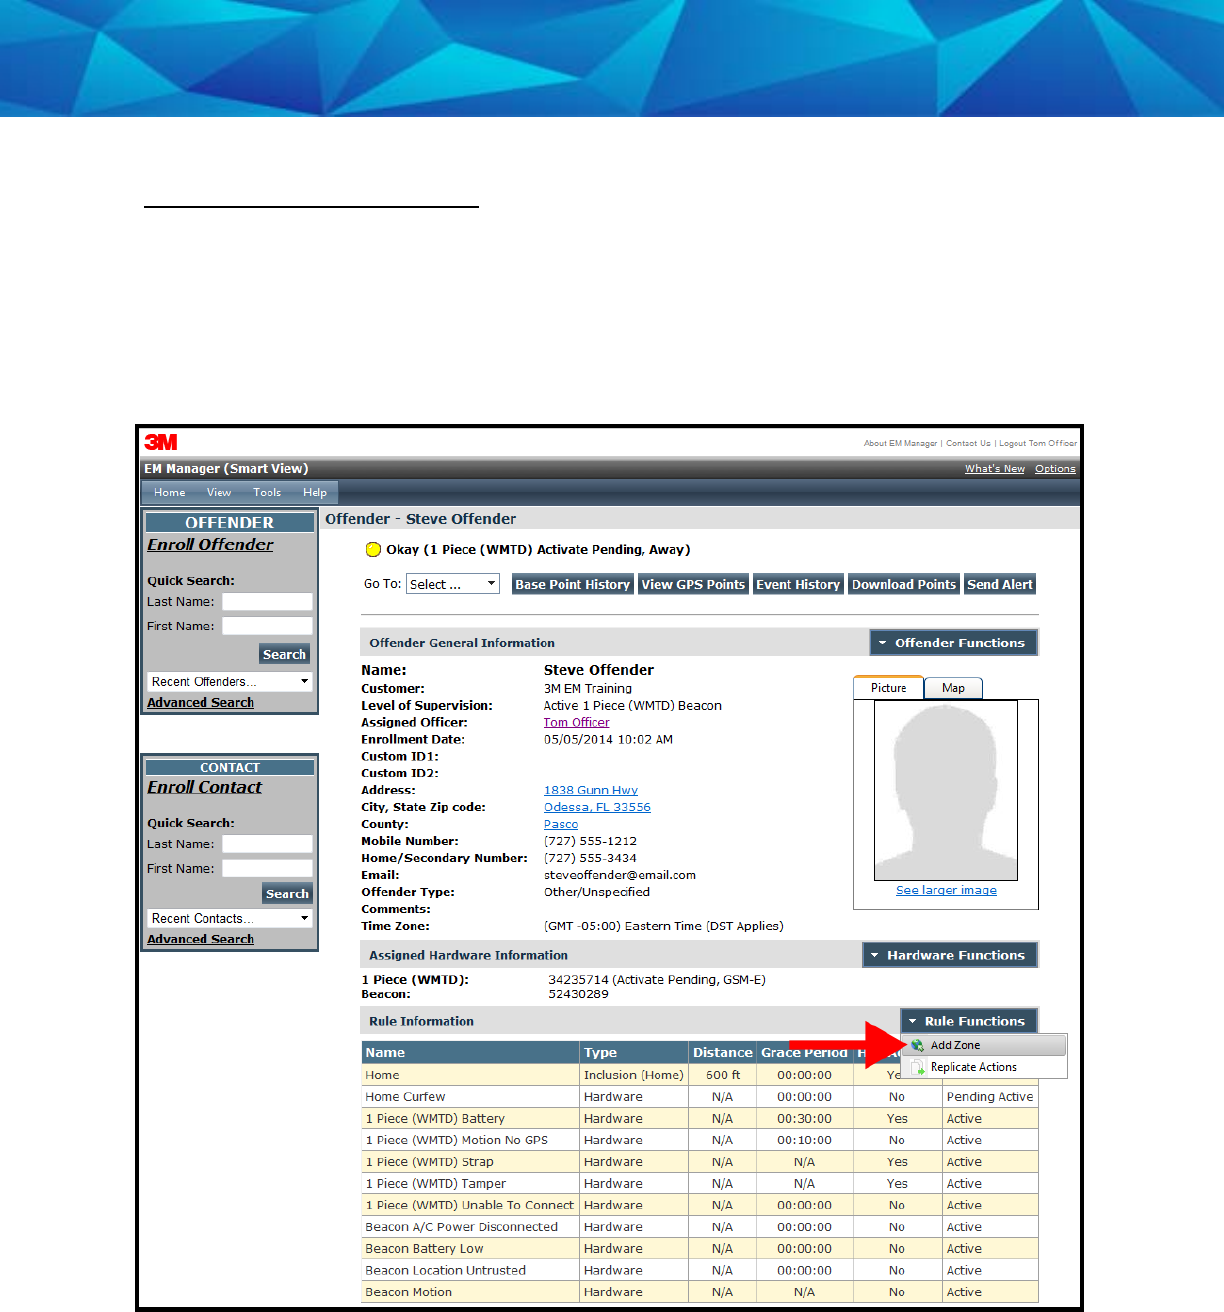Click Search in the Offender panel
Screen dimensions: 1224x1312
pos(285,654)
